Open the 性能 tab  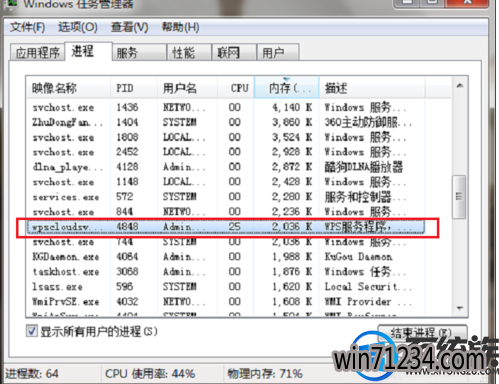pos(189,52)
